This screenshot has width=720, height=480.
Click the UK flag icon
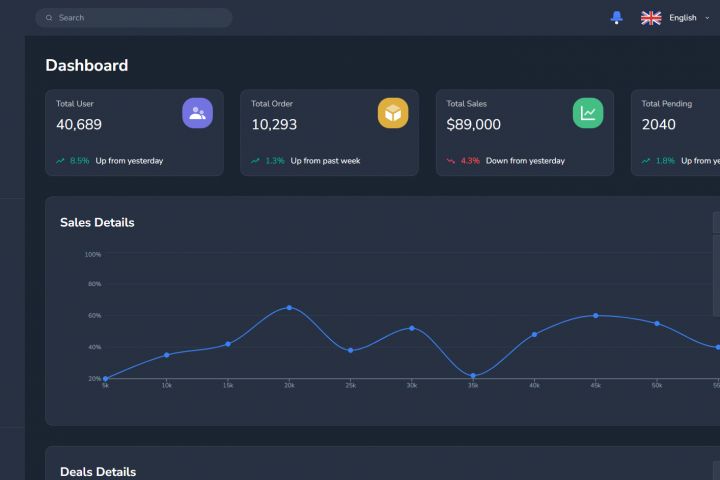tap(651, 18)
